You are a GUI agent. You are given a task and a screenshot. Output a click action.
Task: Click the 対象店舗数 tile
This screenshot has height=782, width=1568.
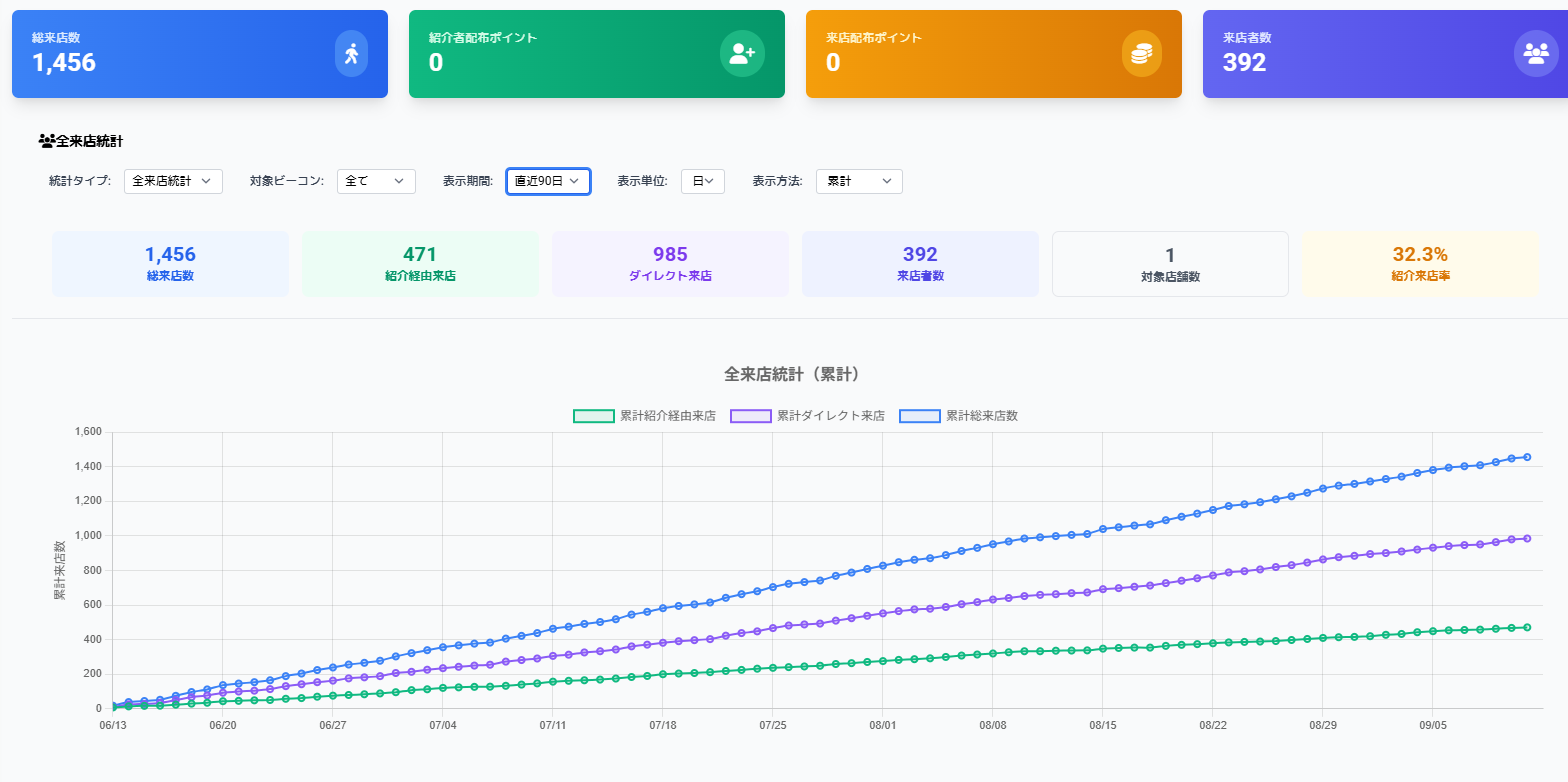click(1170, 264)
